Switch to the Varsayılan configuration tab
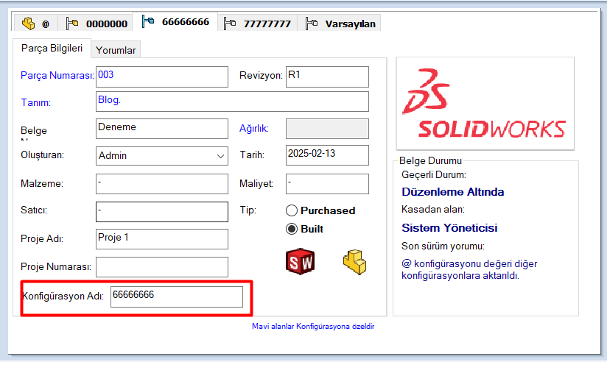The width and height of the screenshot is (610, 365). [340, 23]
